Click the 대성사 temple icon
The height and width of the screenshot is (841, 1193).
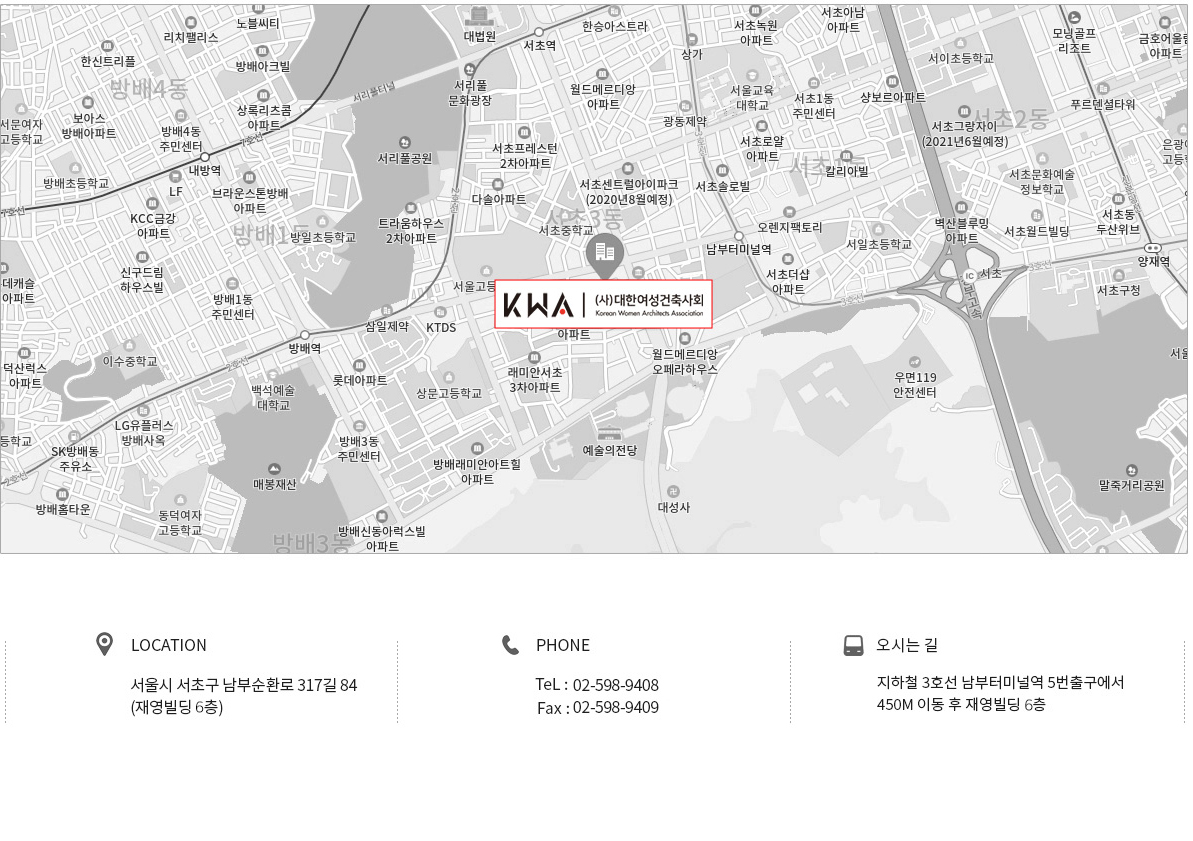[673, 491]
